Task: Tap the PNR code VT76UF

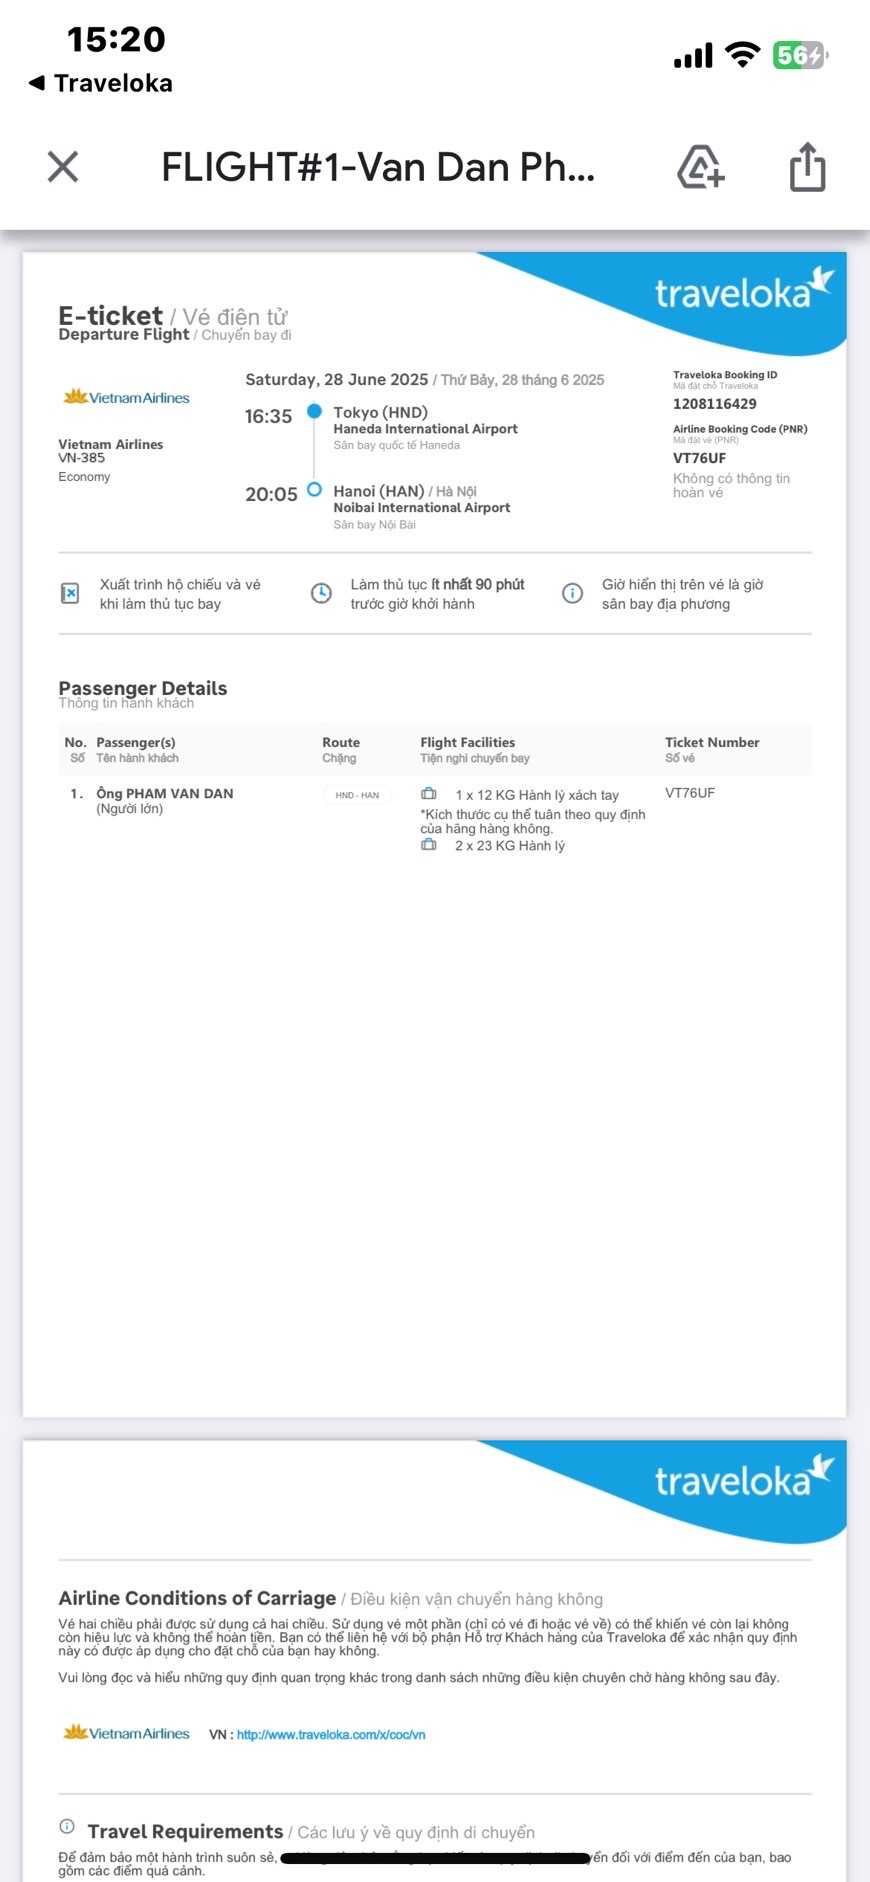Action: (700, 458)
